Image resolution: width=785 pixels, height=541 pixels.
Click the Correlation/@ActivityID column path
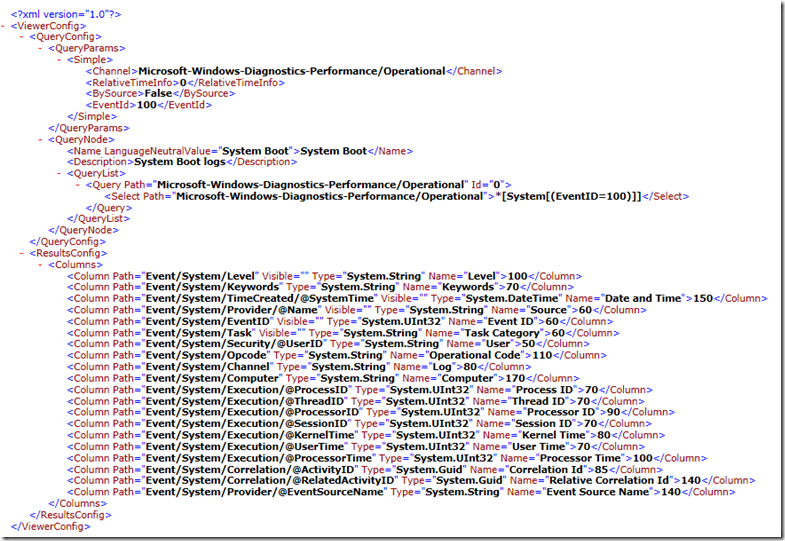250,470
